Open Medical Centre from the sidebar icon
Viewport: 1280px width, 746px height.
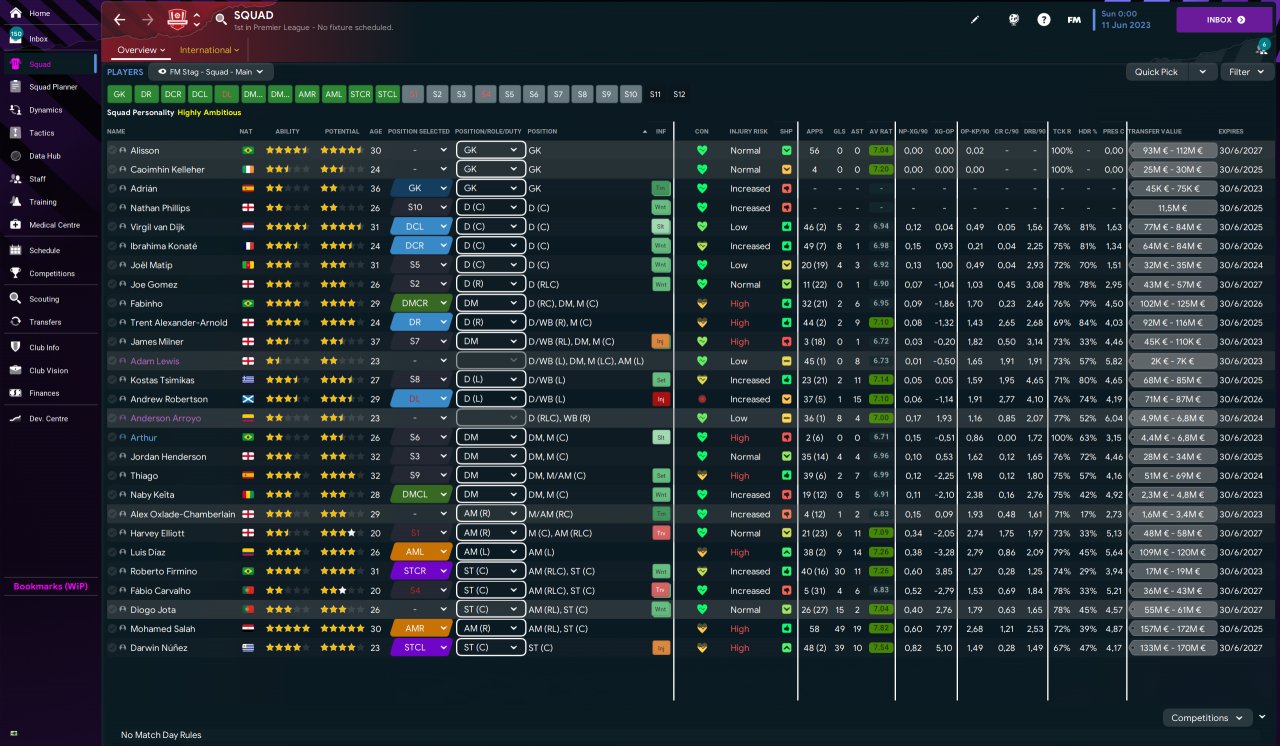15,224
